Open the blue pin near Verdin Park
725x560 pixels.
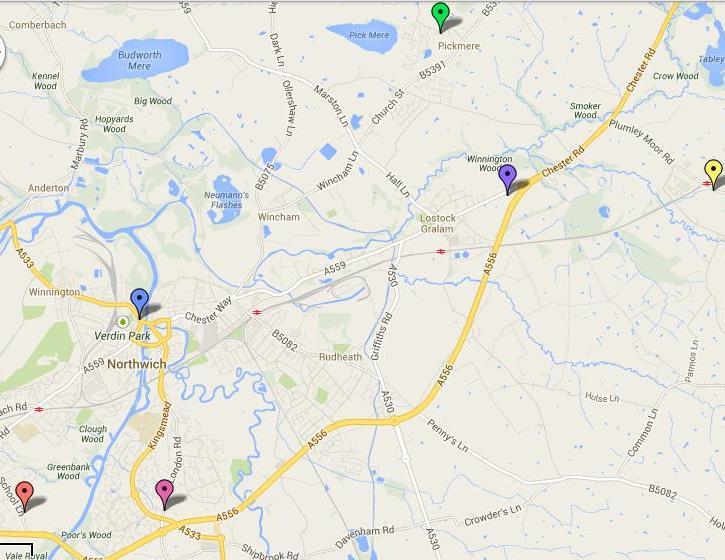[x=140, y=303]
